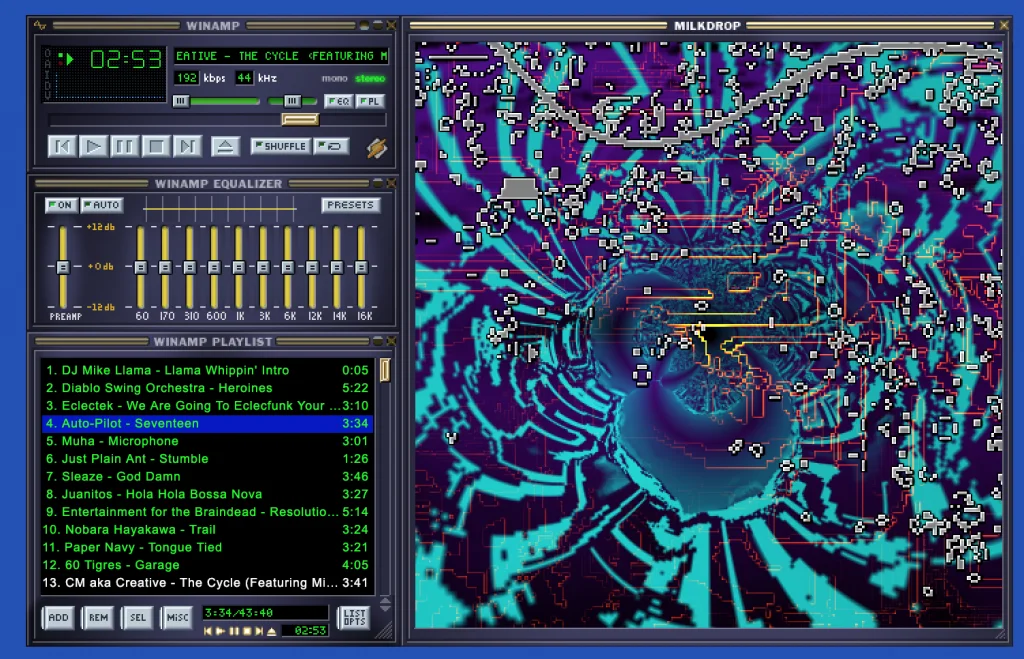Click the balance slider in main window

point(292,101)
